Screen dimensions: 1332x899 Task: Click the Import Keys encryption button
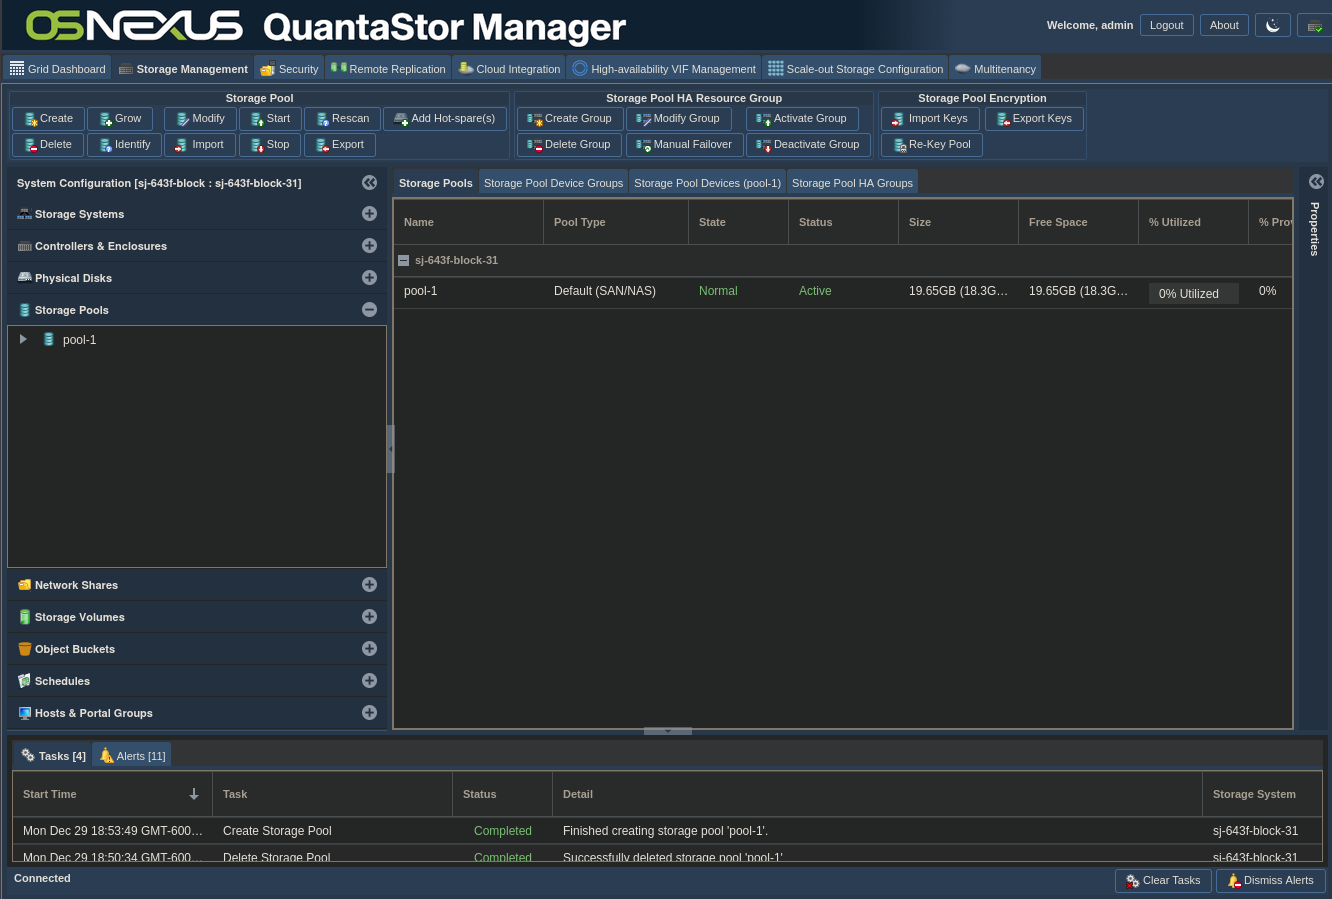pos(930,119)
